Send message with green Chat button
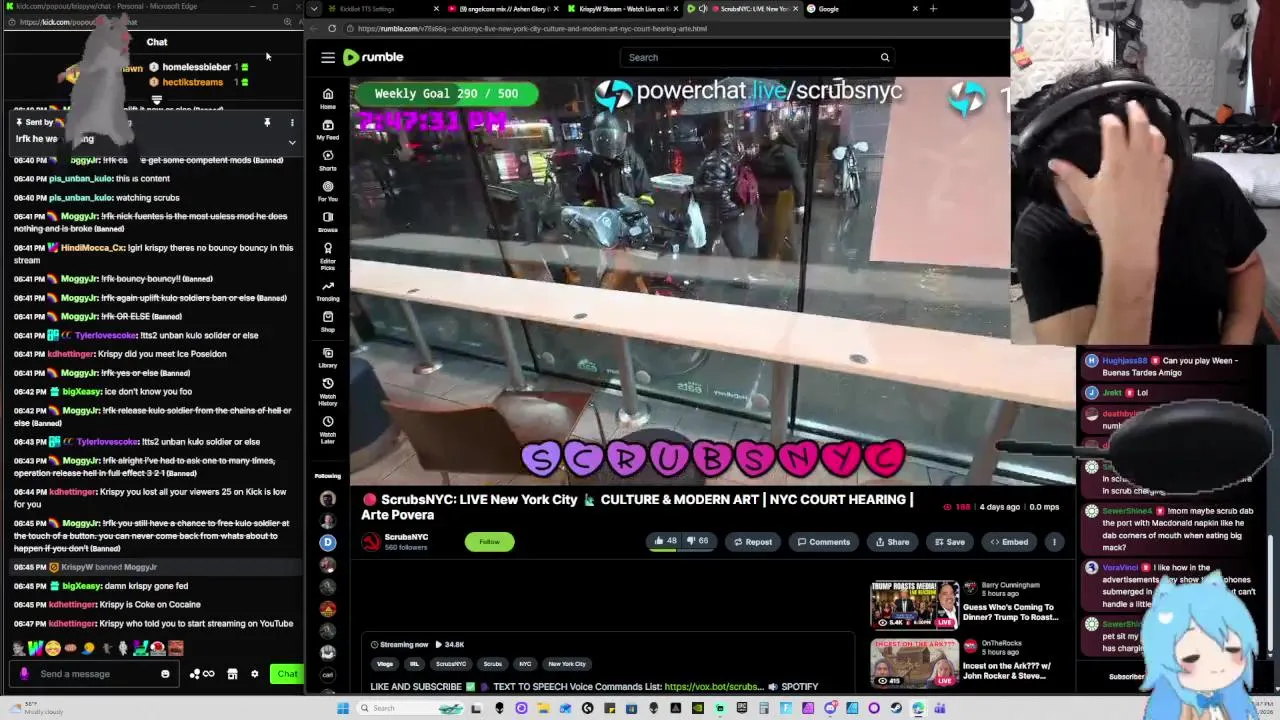The image size is (1280, 720). click(287, 674)
